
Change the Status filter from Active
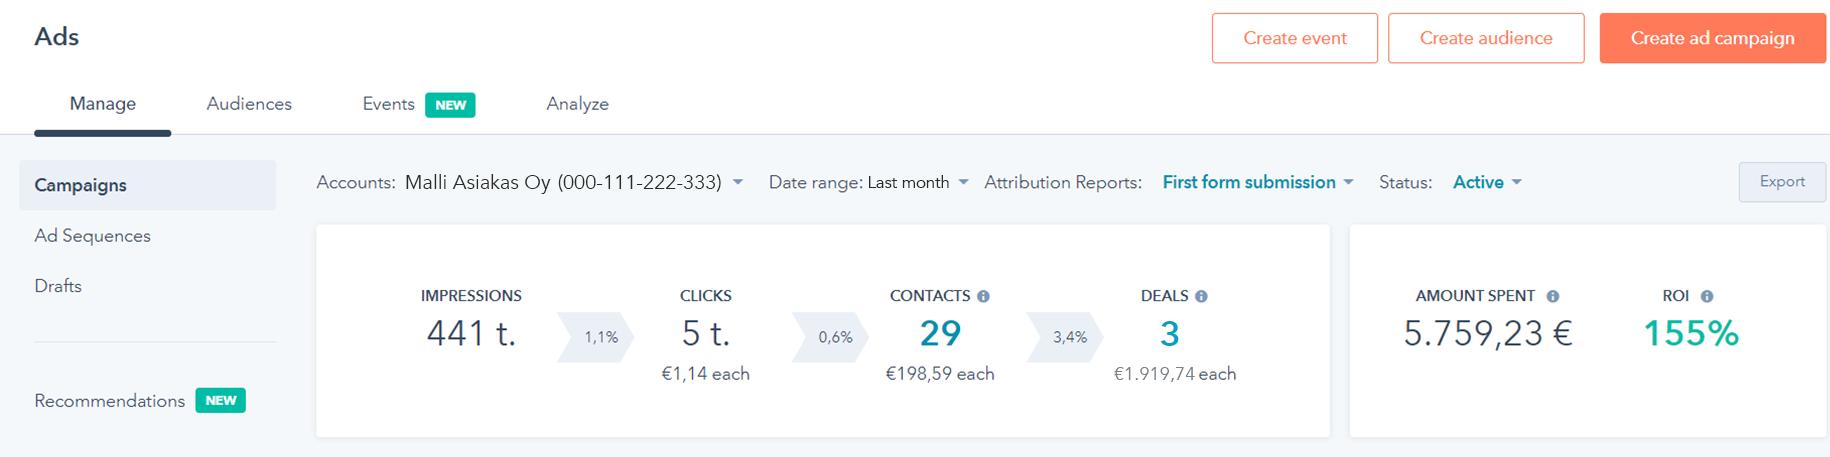tap(1487, 182)
